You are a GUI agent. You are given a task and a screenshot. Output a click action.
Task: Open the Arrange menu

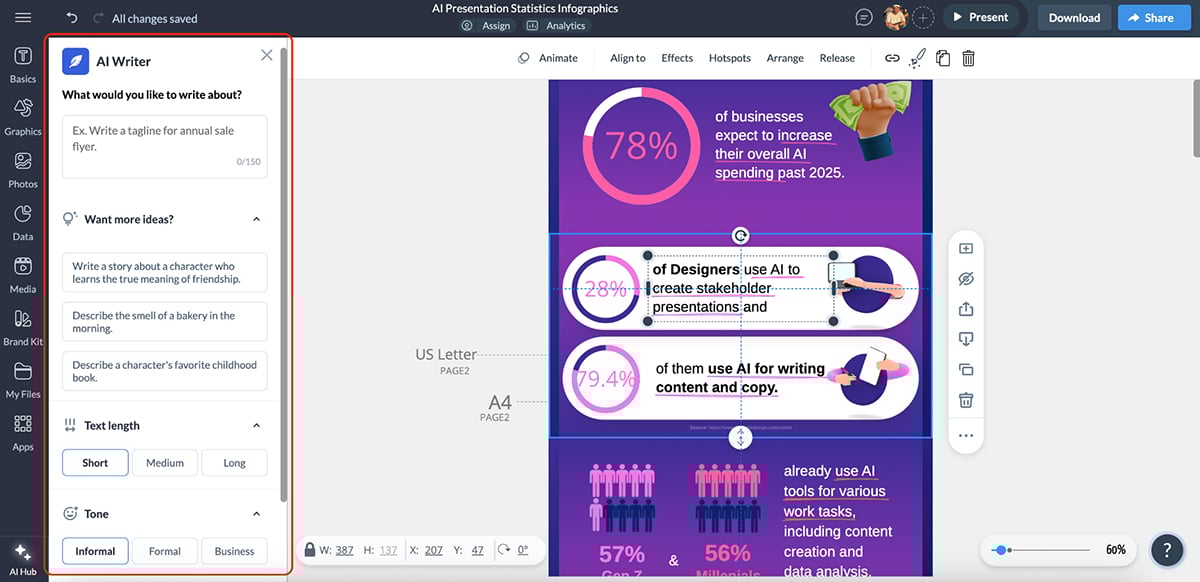click(x=784, y=58)
